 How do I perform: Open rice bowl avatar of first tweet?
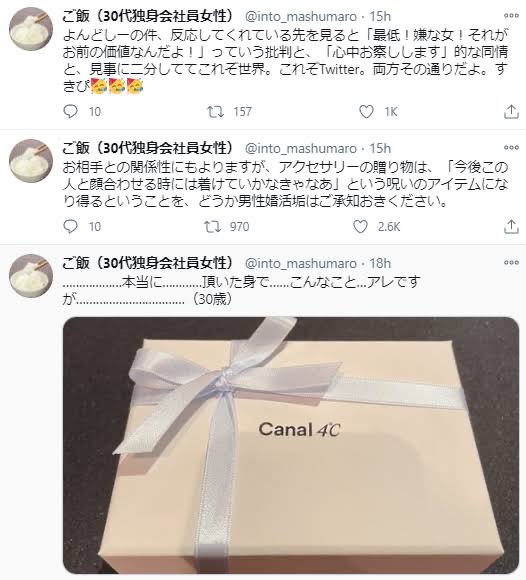click(31, 28)
